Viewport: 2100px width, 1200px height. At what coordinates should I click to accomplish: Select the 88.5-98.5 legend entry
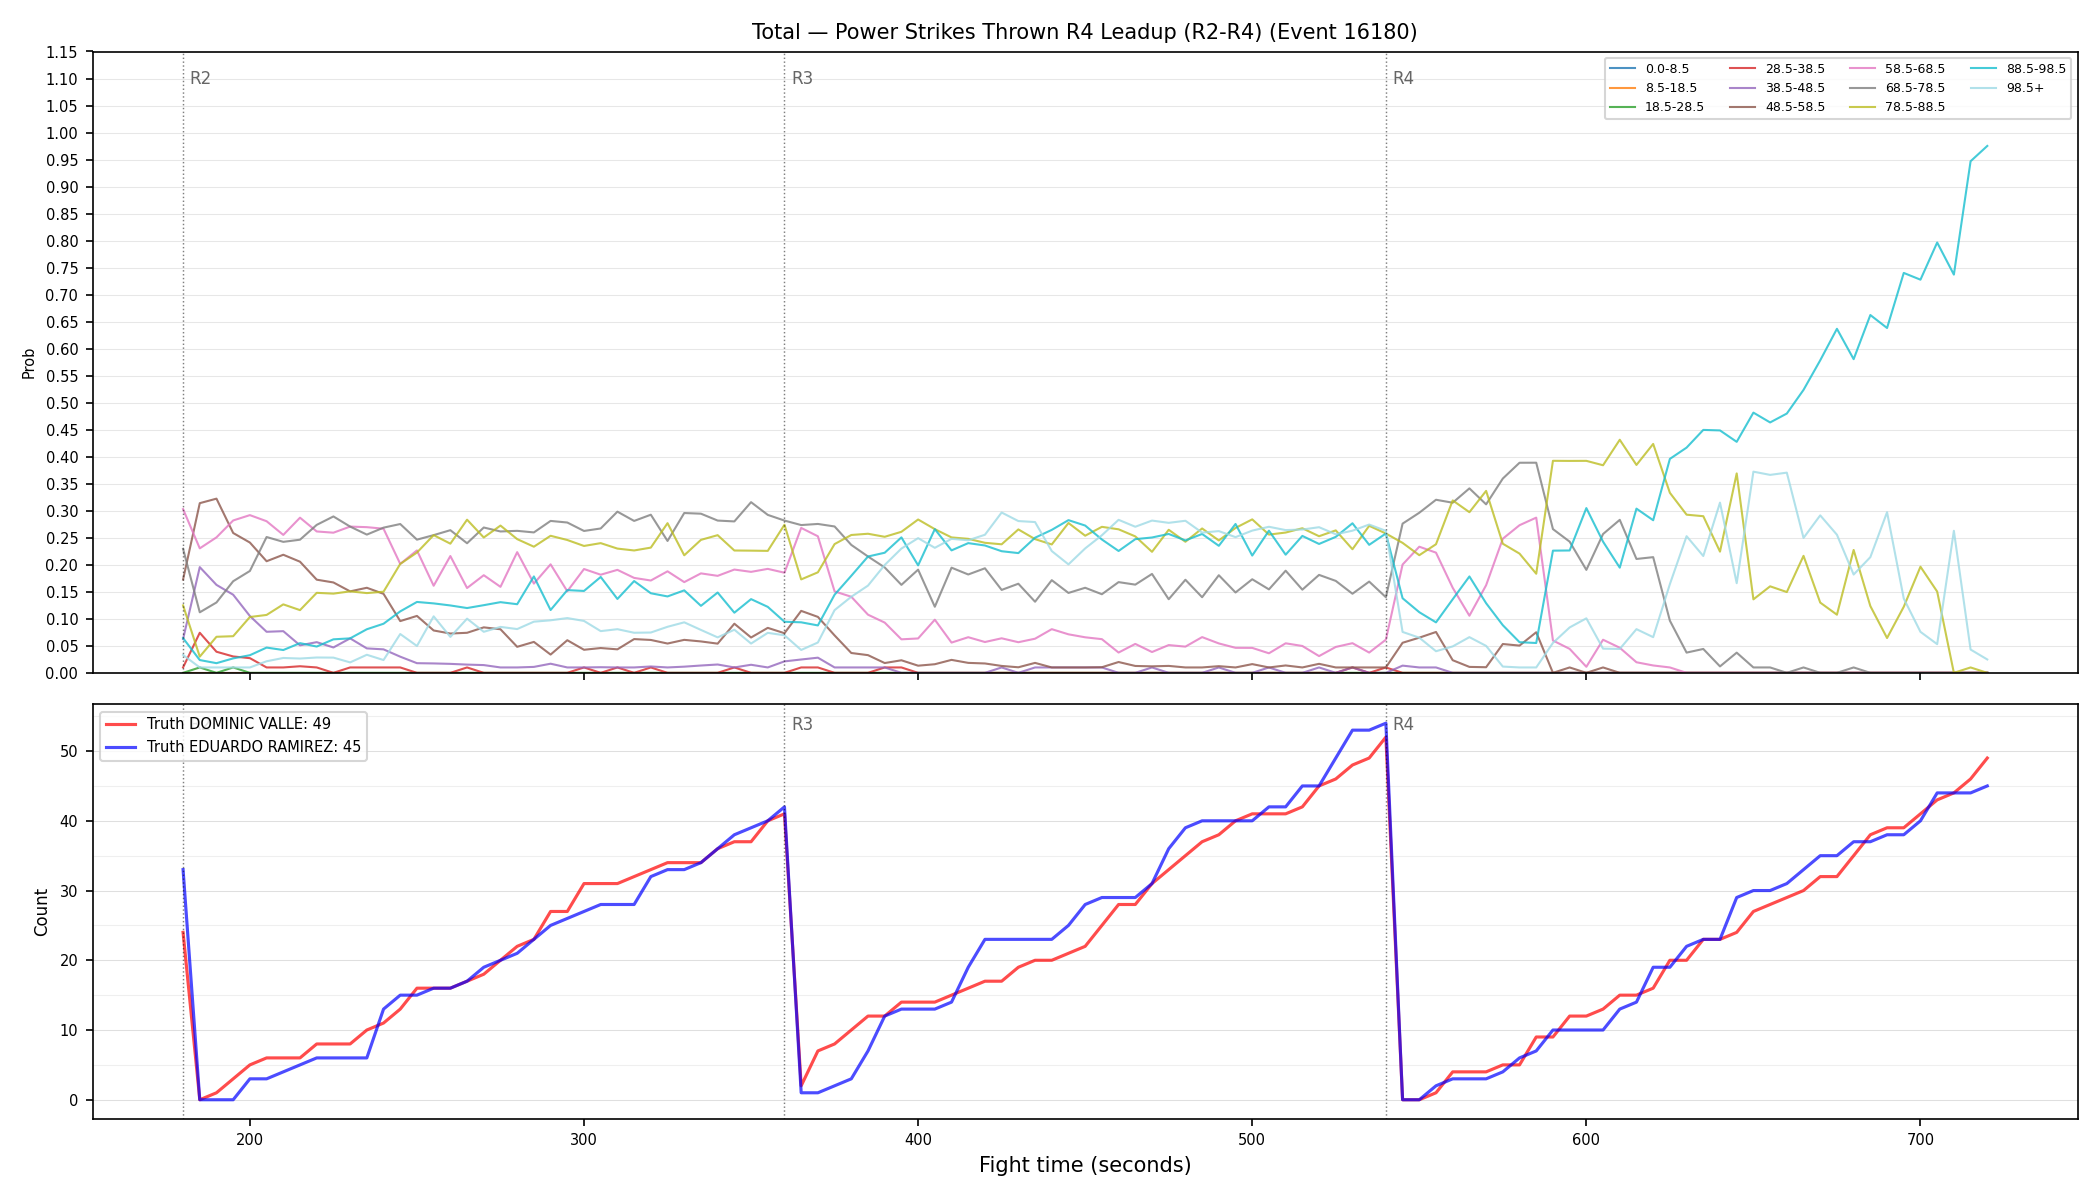click(2018, 69)
